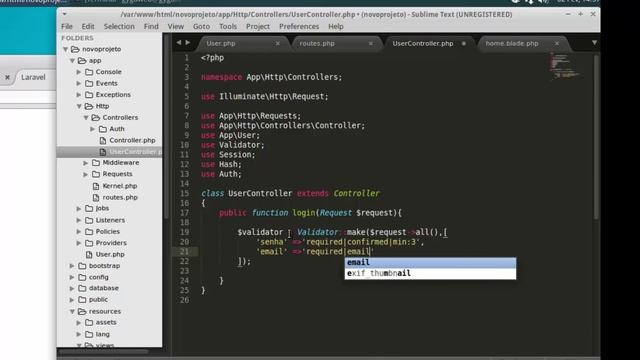Open User.php in the sidebar tree
The image size is (640, 360).
110,254
